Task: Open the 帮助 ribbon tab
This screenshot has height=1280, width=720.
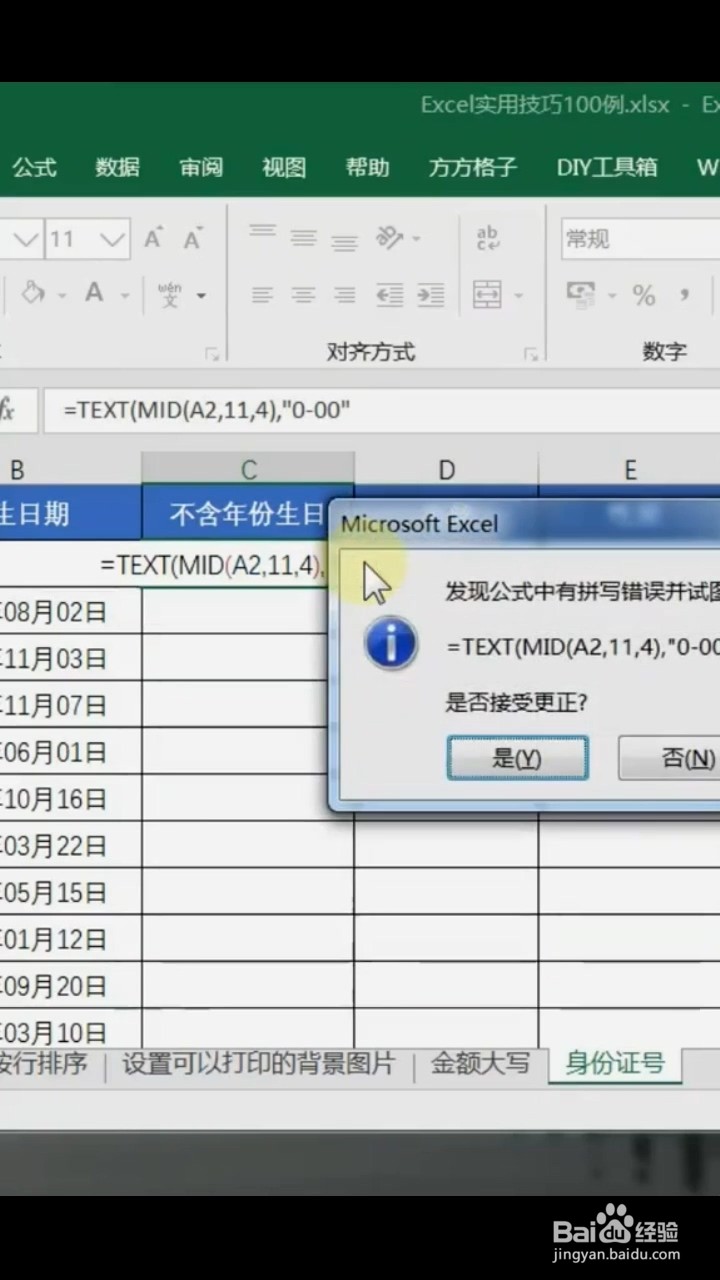Action: (x=367, y=167)
